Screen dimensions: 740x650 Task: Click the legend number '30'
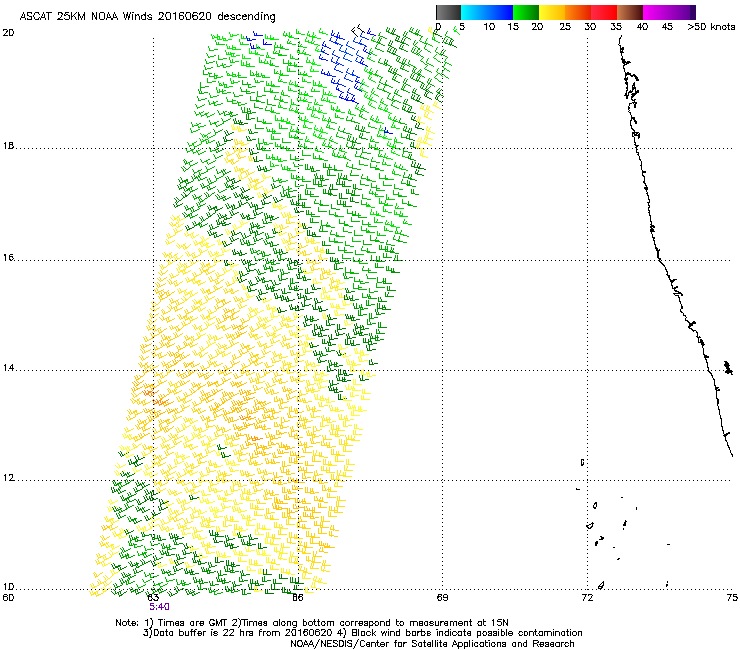pyautogui.click(x=590, y=27)
